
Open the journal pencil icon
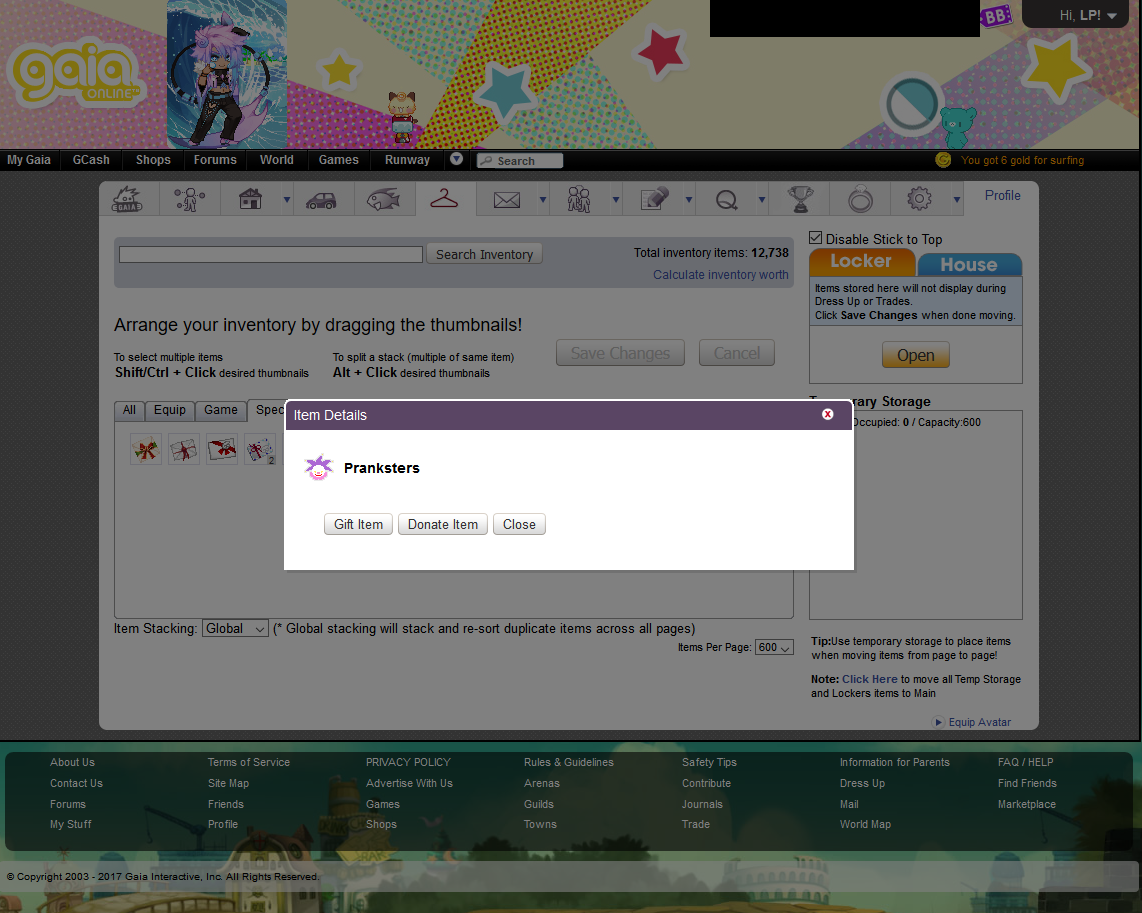(654, 199)
